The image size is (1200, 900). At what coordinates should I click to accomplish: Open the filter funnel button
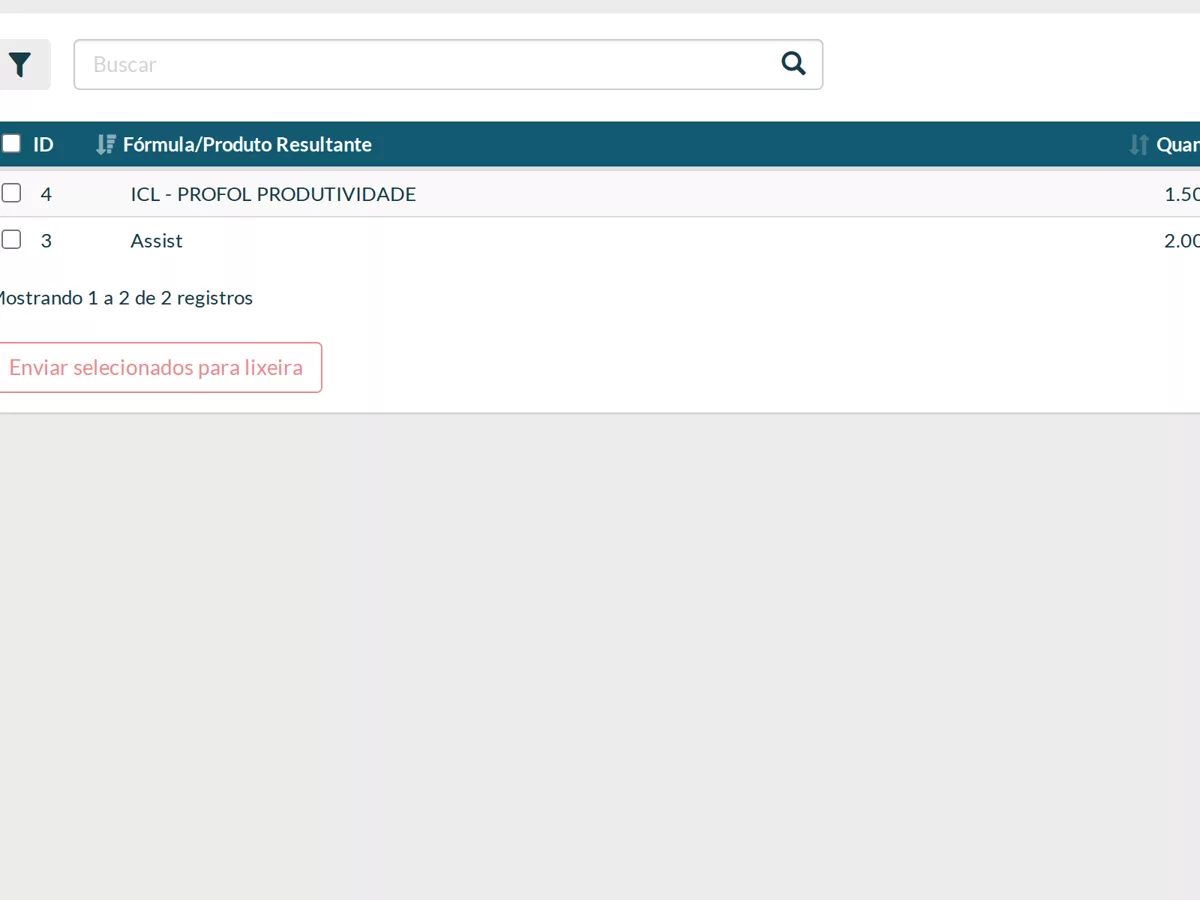tap(19, 65)
